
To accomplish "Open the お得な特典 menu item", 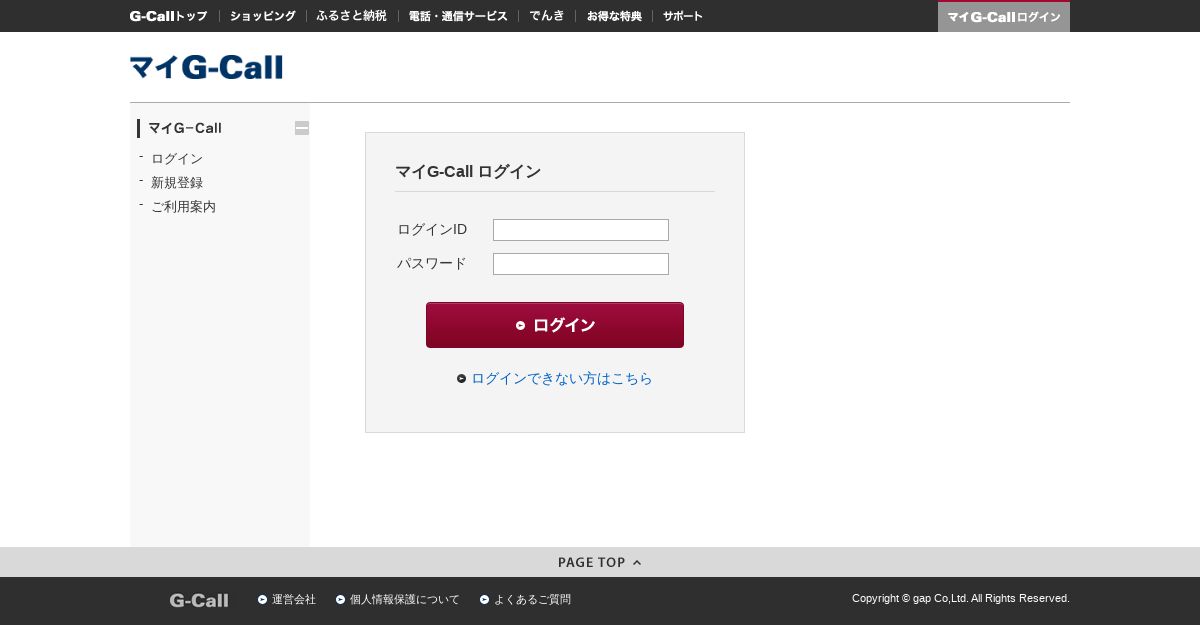I will [x=614, y=16].
